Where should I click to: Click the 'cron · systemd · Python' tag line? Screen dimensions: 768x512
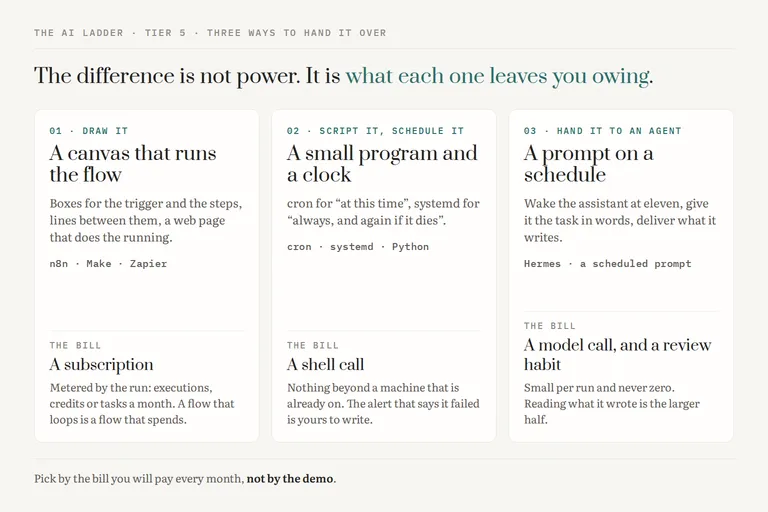pyautogui.click(x=358, y=246)
